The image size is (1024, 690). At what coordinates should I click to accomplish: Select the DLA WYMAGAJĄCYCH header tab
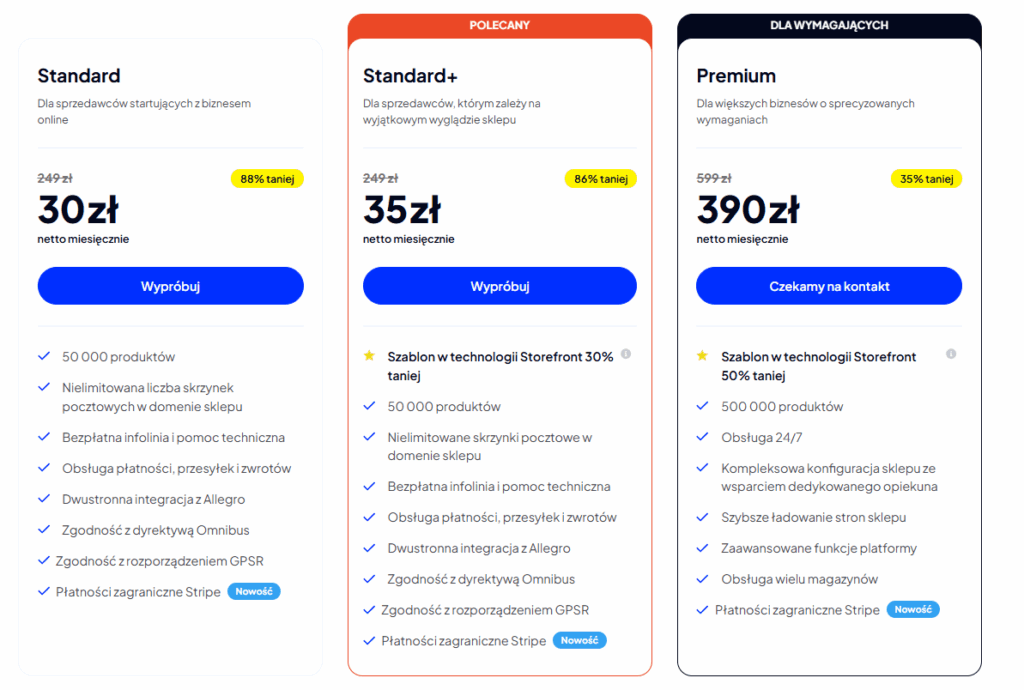[x=829, y=25]
